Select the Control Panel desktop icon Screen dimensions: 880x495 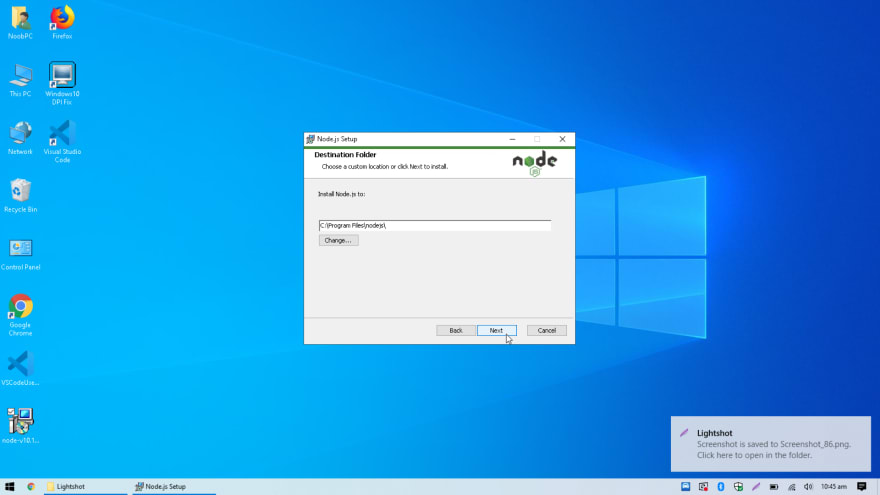[20, 254]
